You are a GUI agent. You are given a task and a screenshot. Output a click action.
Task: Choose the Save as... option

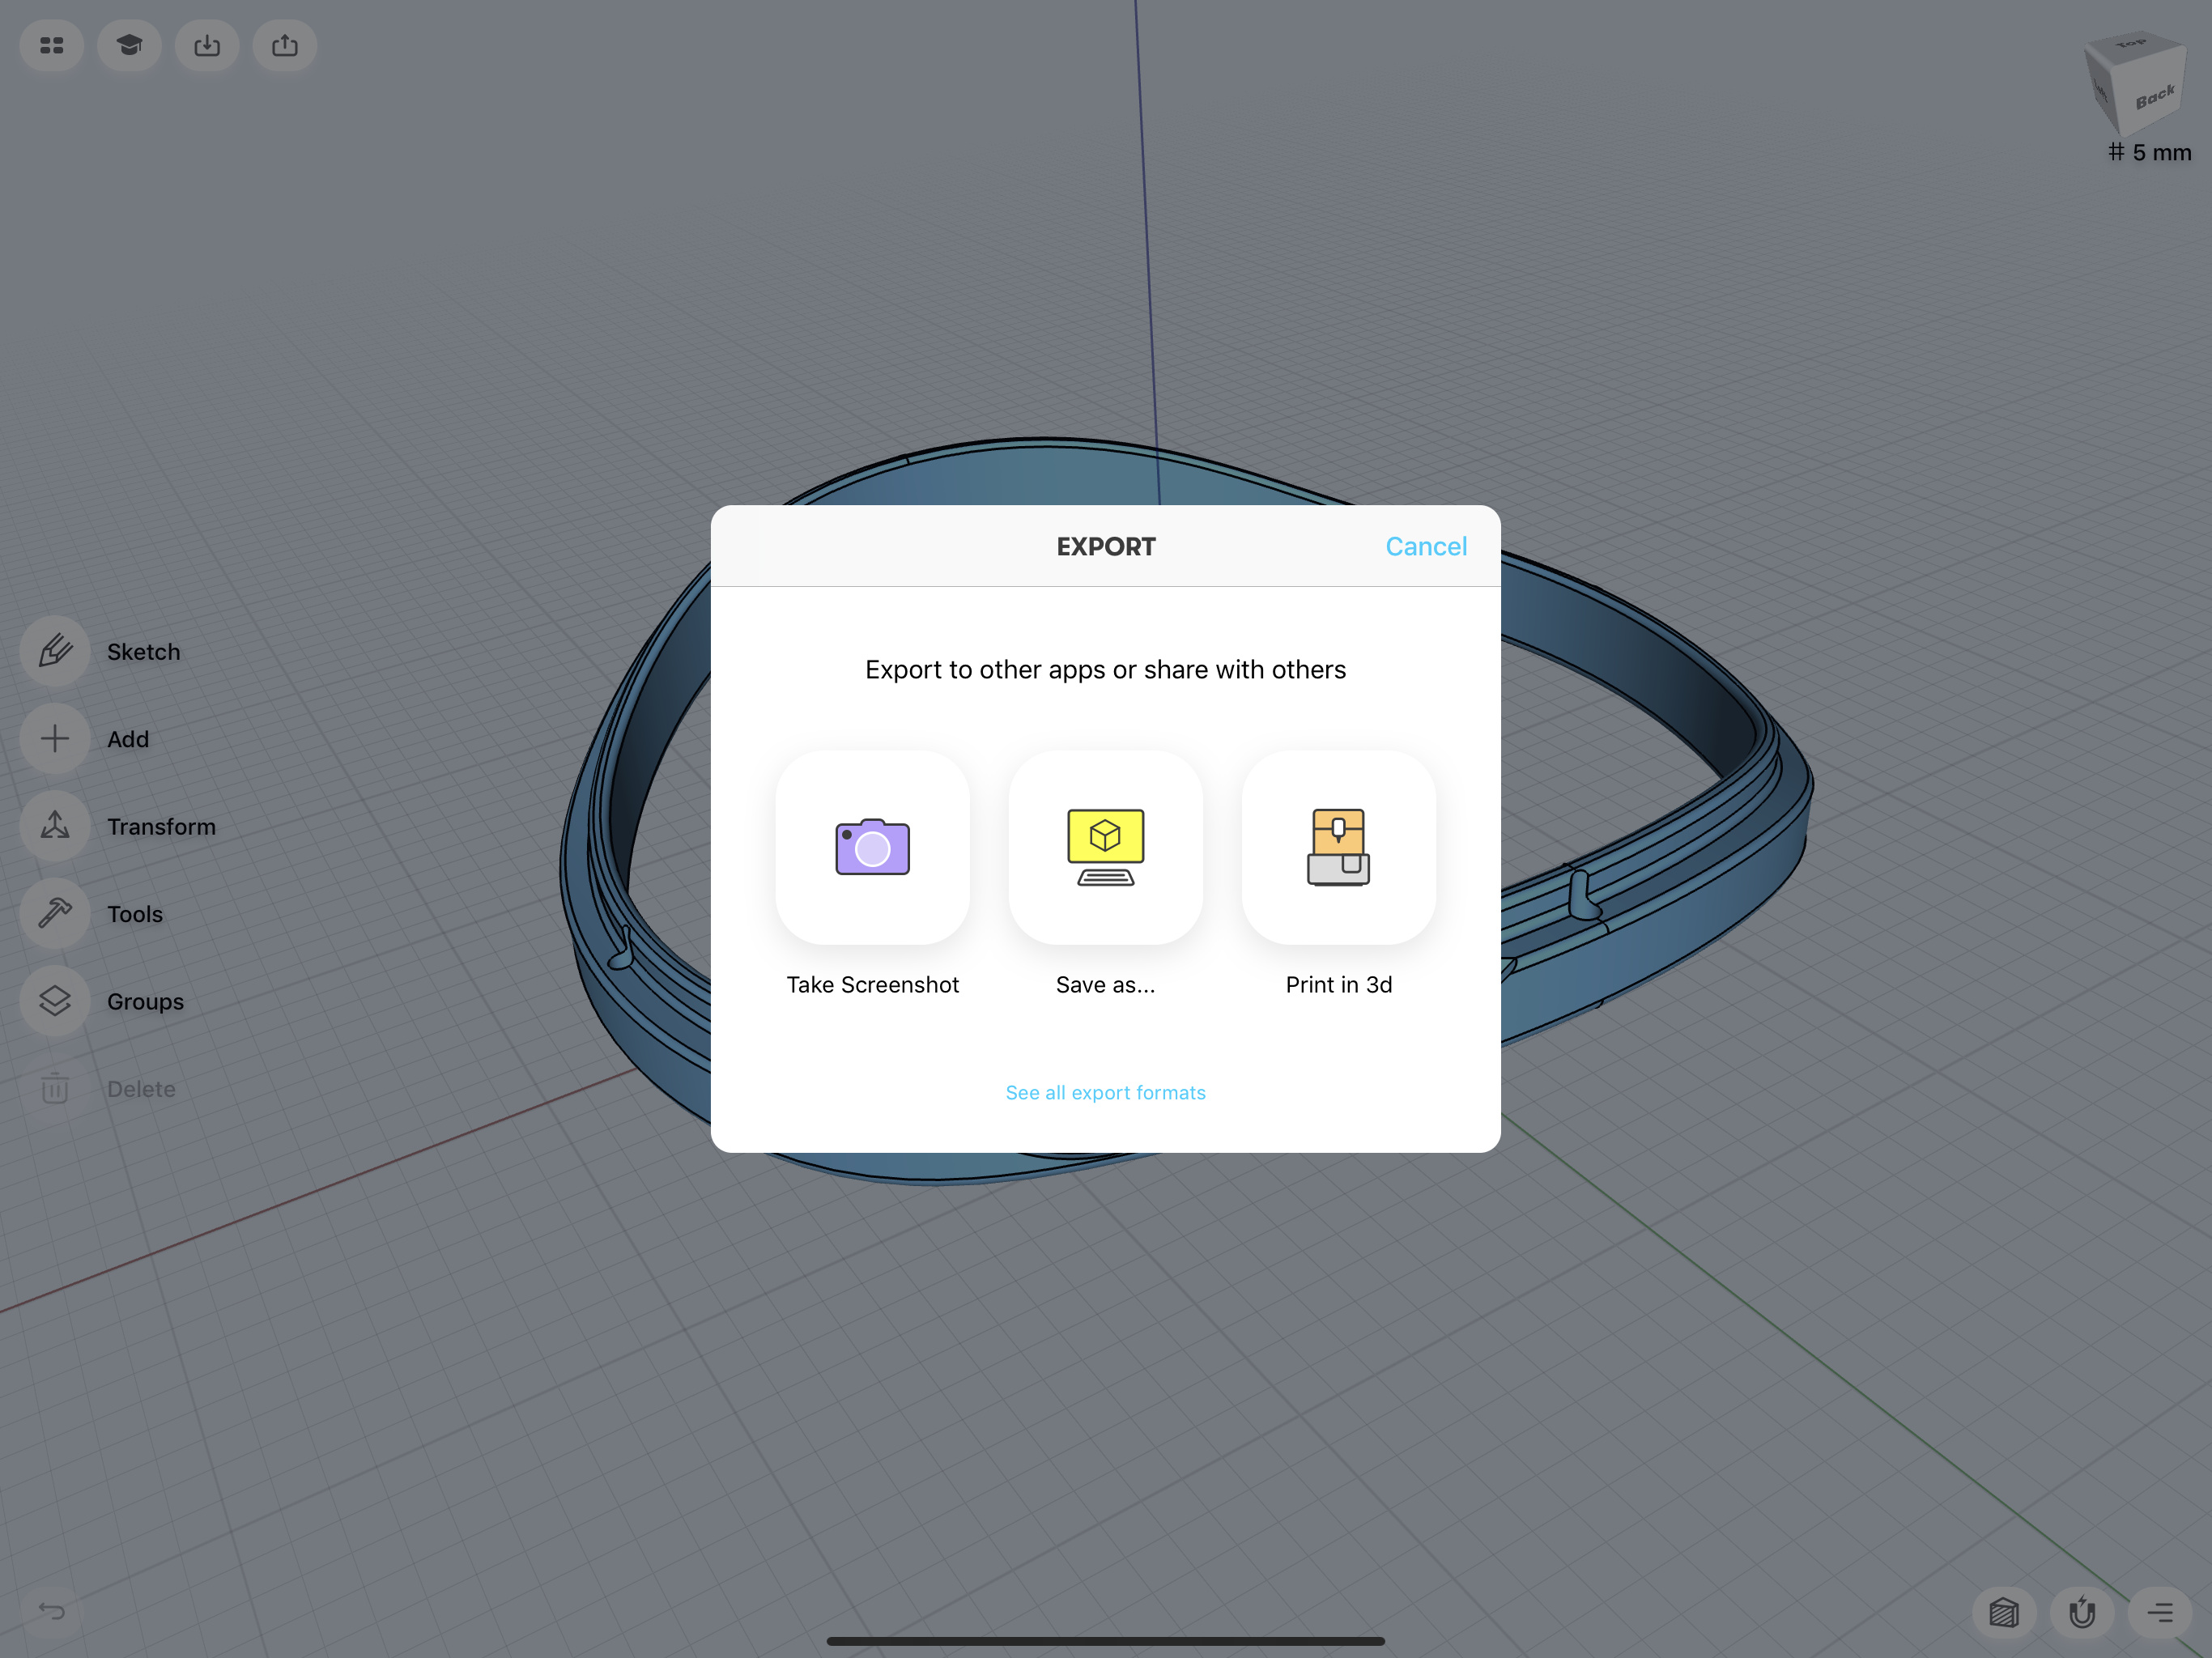click(1105, 848)
